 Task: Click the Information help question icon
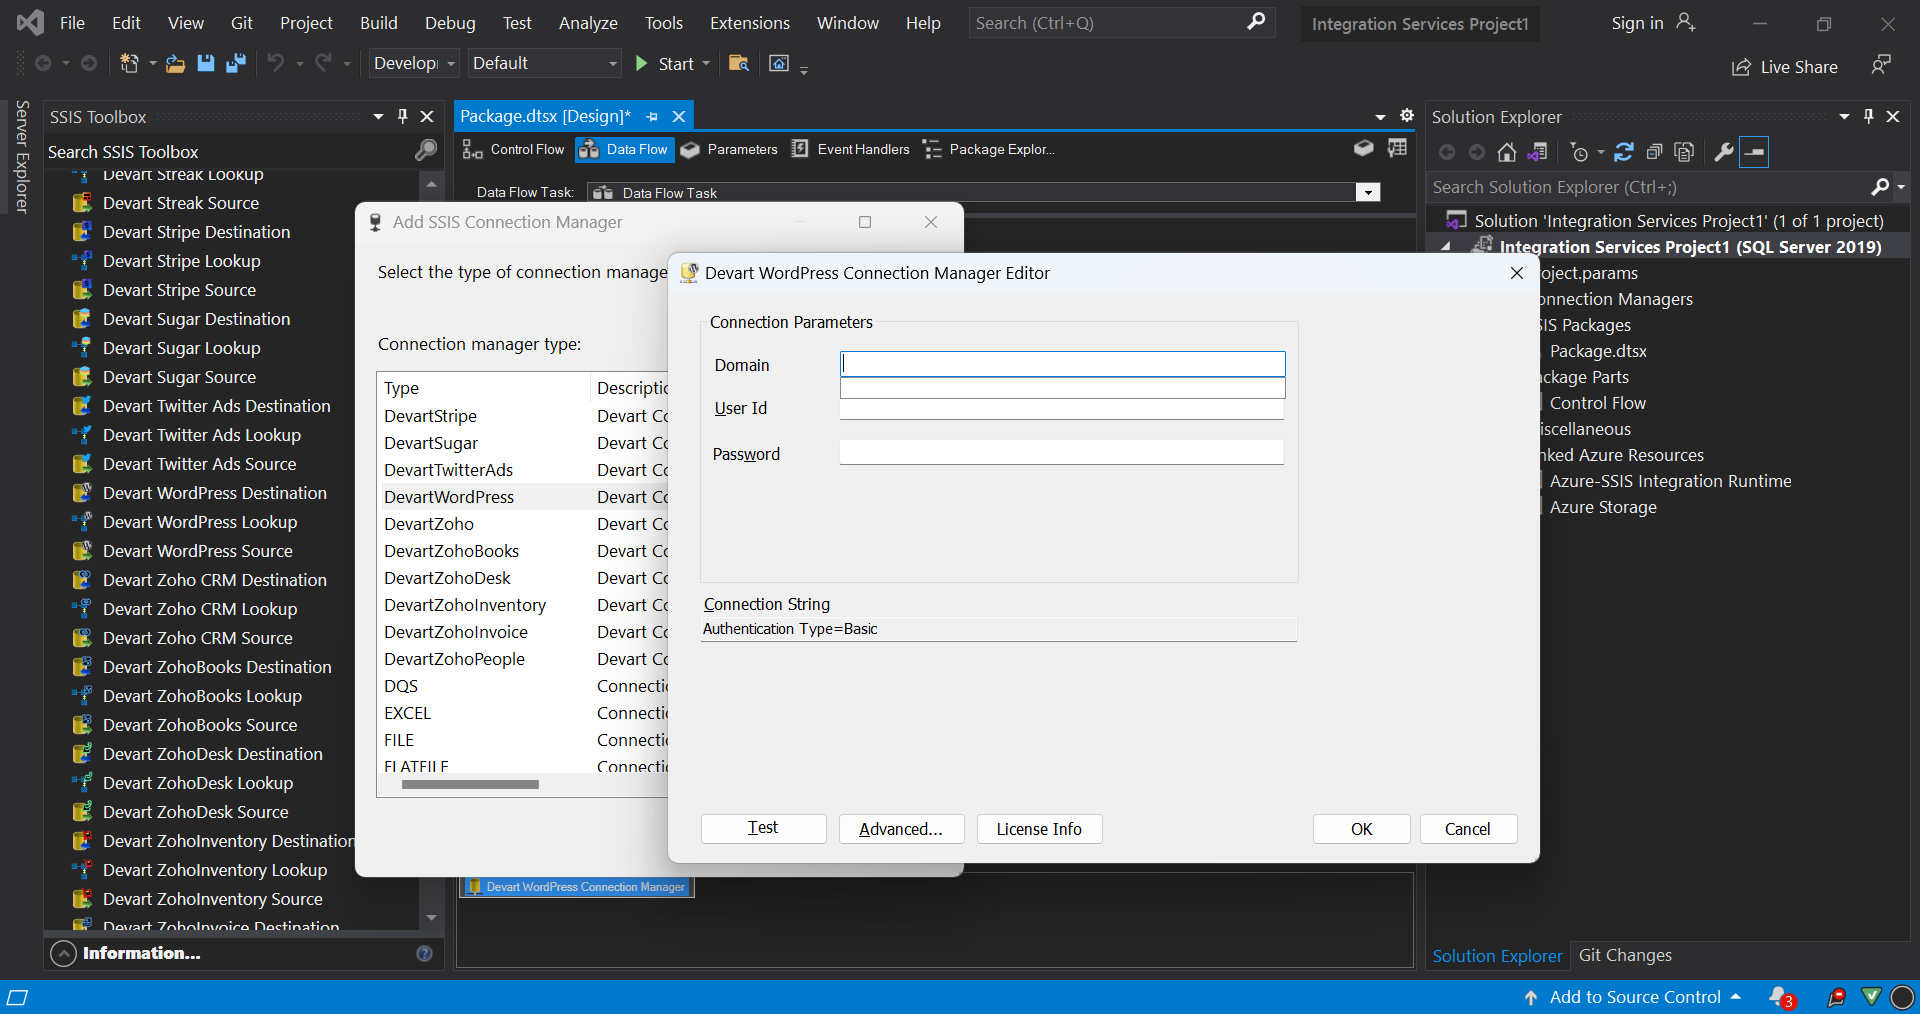point(424,953)
